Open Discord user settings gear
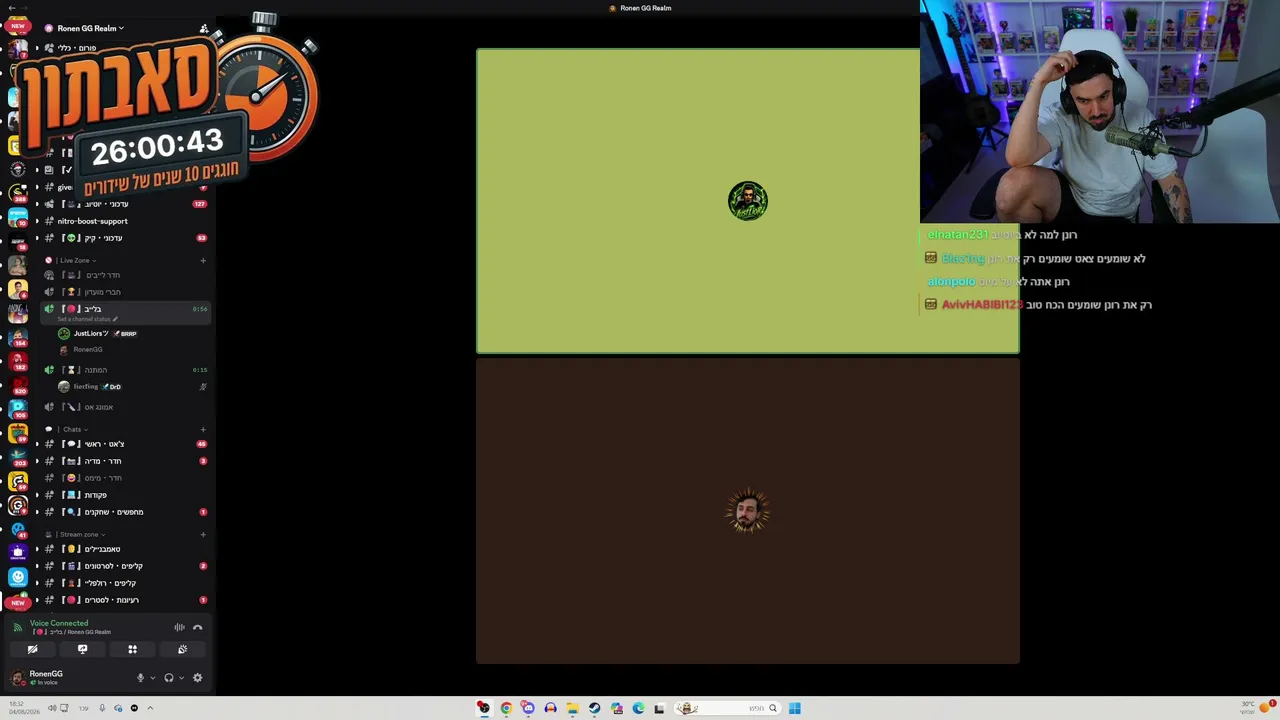This screenshot has width=1280, height=720. pos(197,678)
